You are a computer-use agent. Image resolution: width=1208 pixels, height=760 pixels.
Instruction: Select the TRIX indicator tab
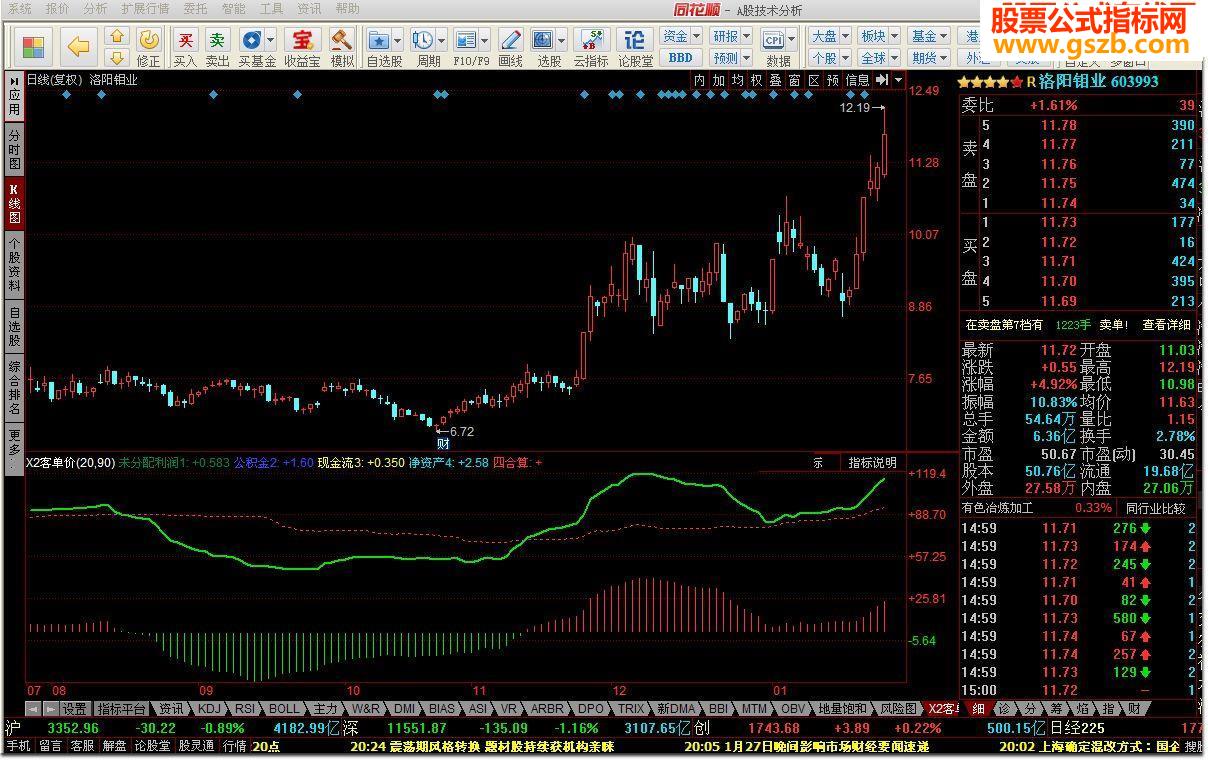[x=631, y=709]
